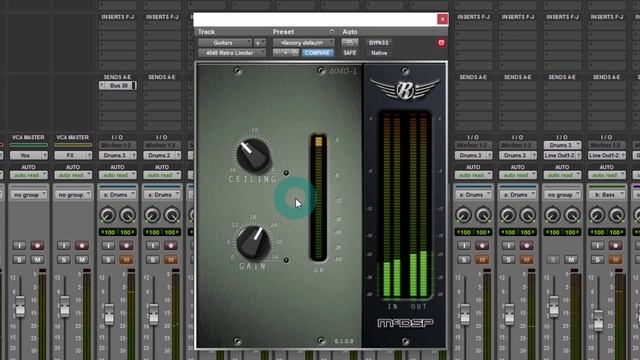640x360 pixels.
Task: Open auto read dropdown on Vox VCA master
Action: click(x=29, y=175)
